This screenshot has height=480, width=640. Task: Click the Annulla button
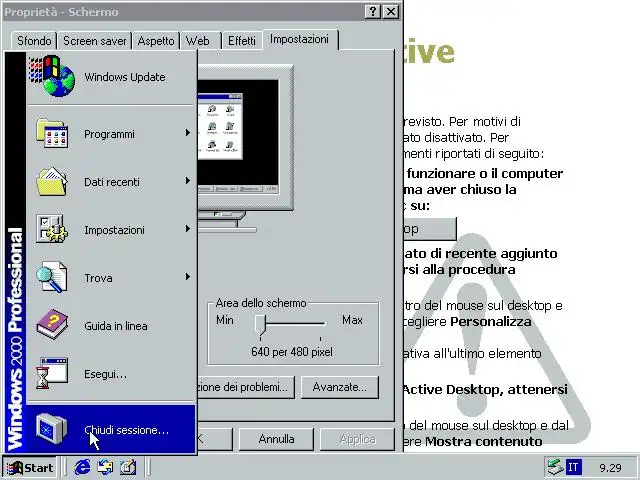[x=276, y=439]
